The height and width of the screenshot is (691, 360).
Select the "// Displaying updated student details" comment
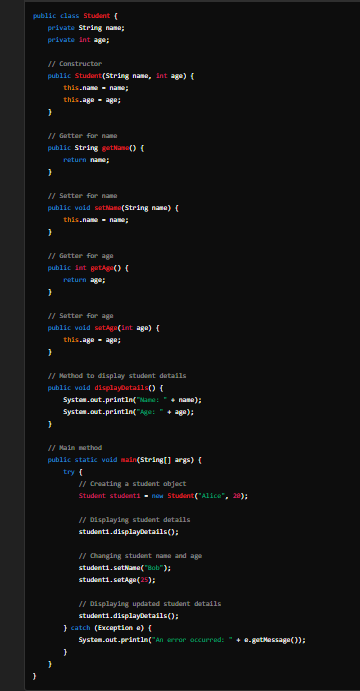tap(150, 604)
